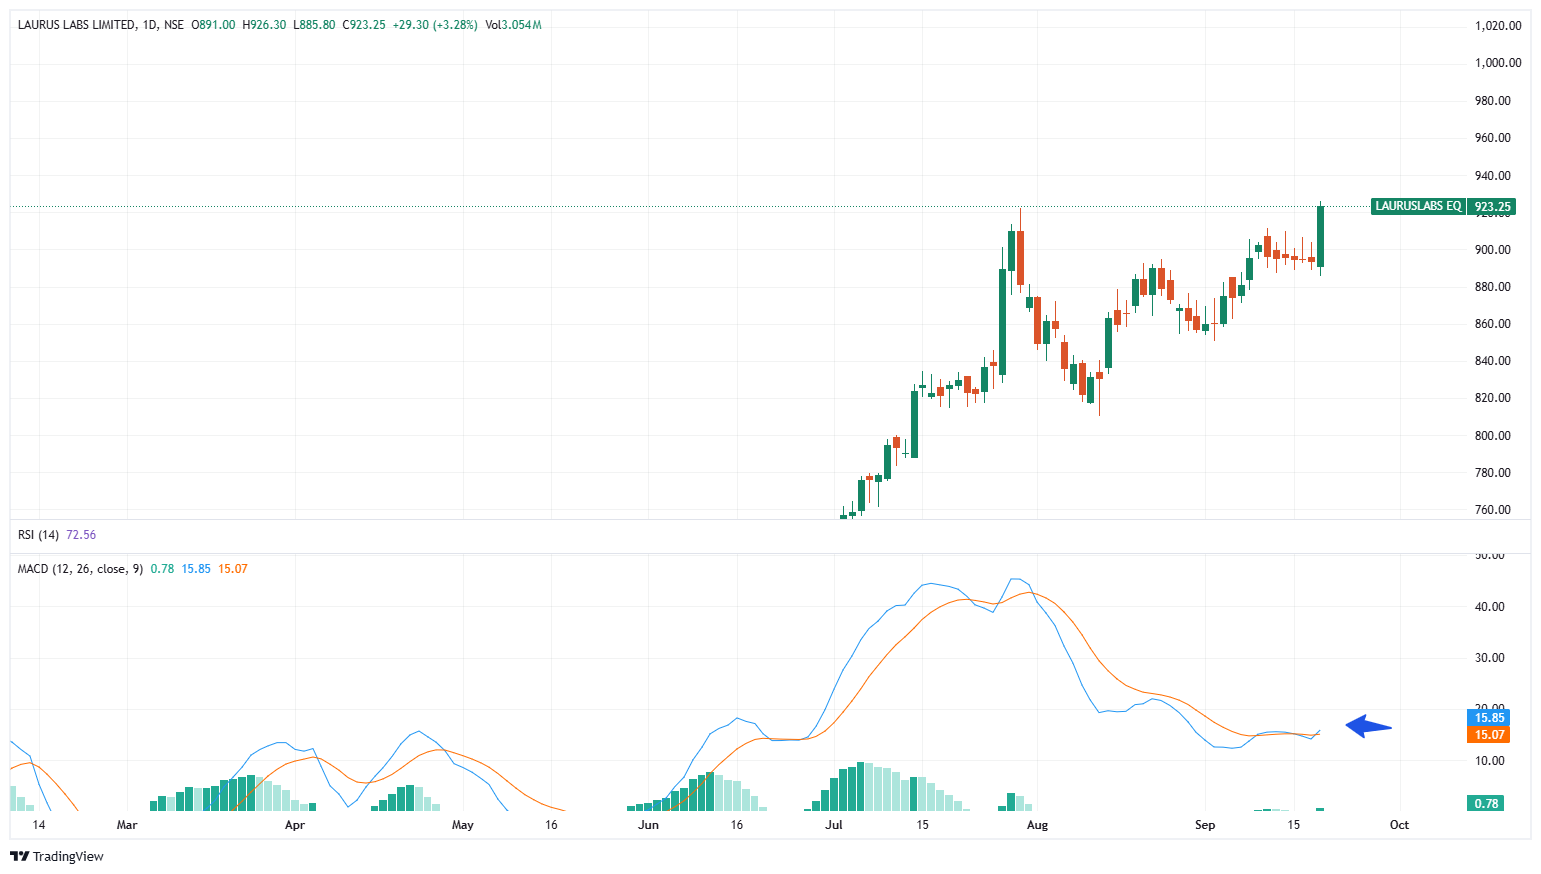Click the Apr label on time axis
The image size is (1541, 874).
click(x=294, y=825)
